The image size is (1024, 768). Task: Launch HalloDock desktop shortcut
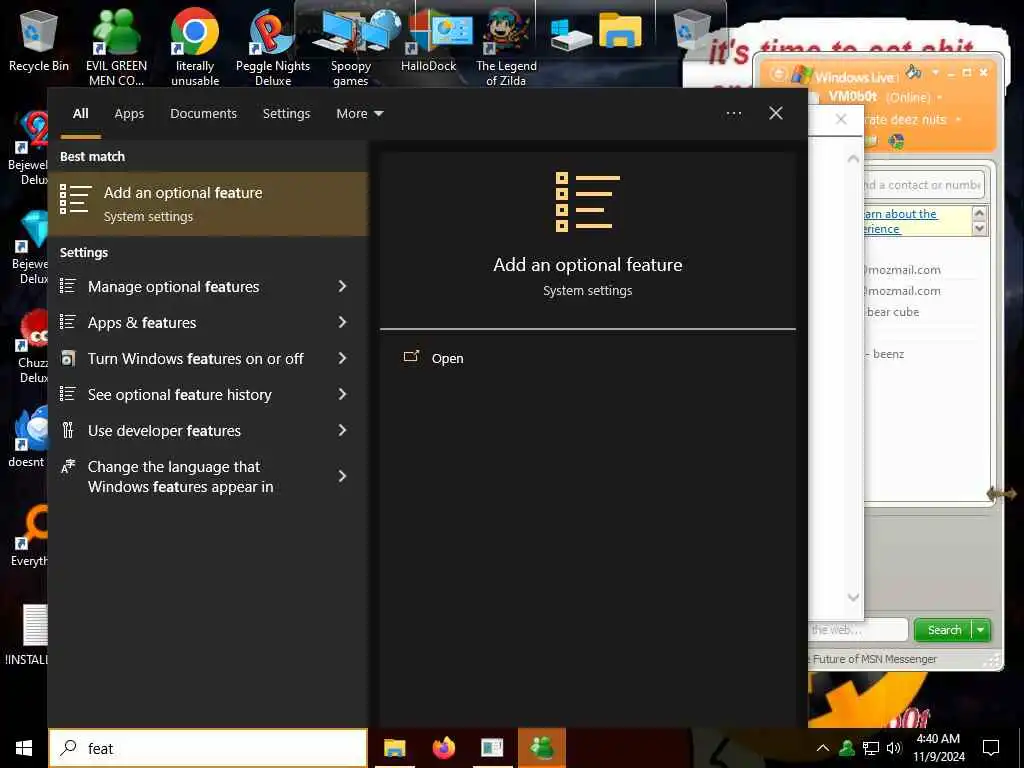pos(428,40)
